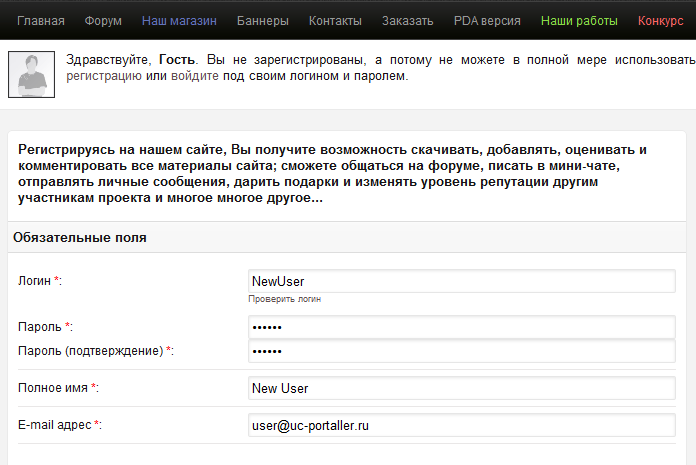Open the Конкурс menu item

[x=660, y=21]
